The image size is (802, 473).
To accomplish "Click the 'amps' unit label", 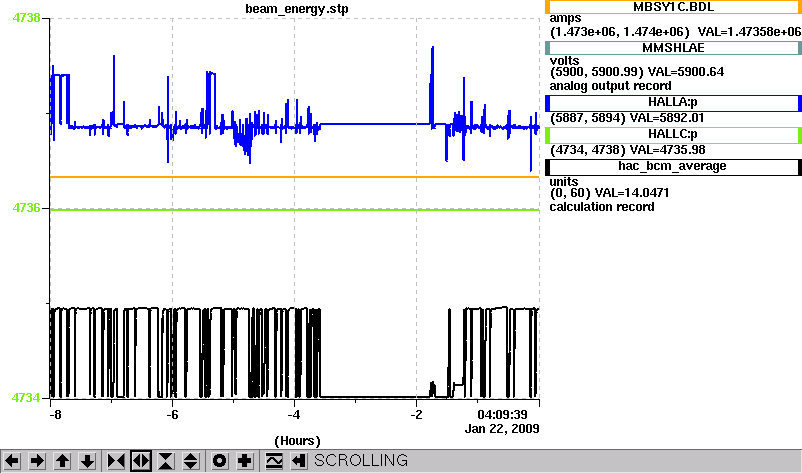I will click(565, 19).
